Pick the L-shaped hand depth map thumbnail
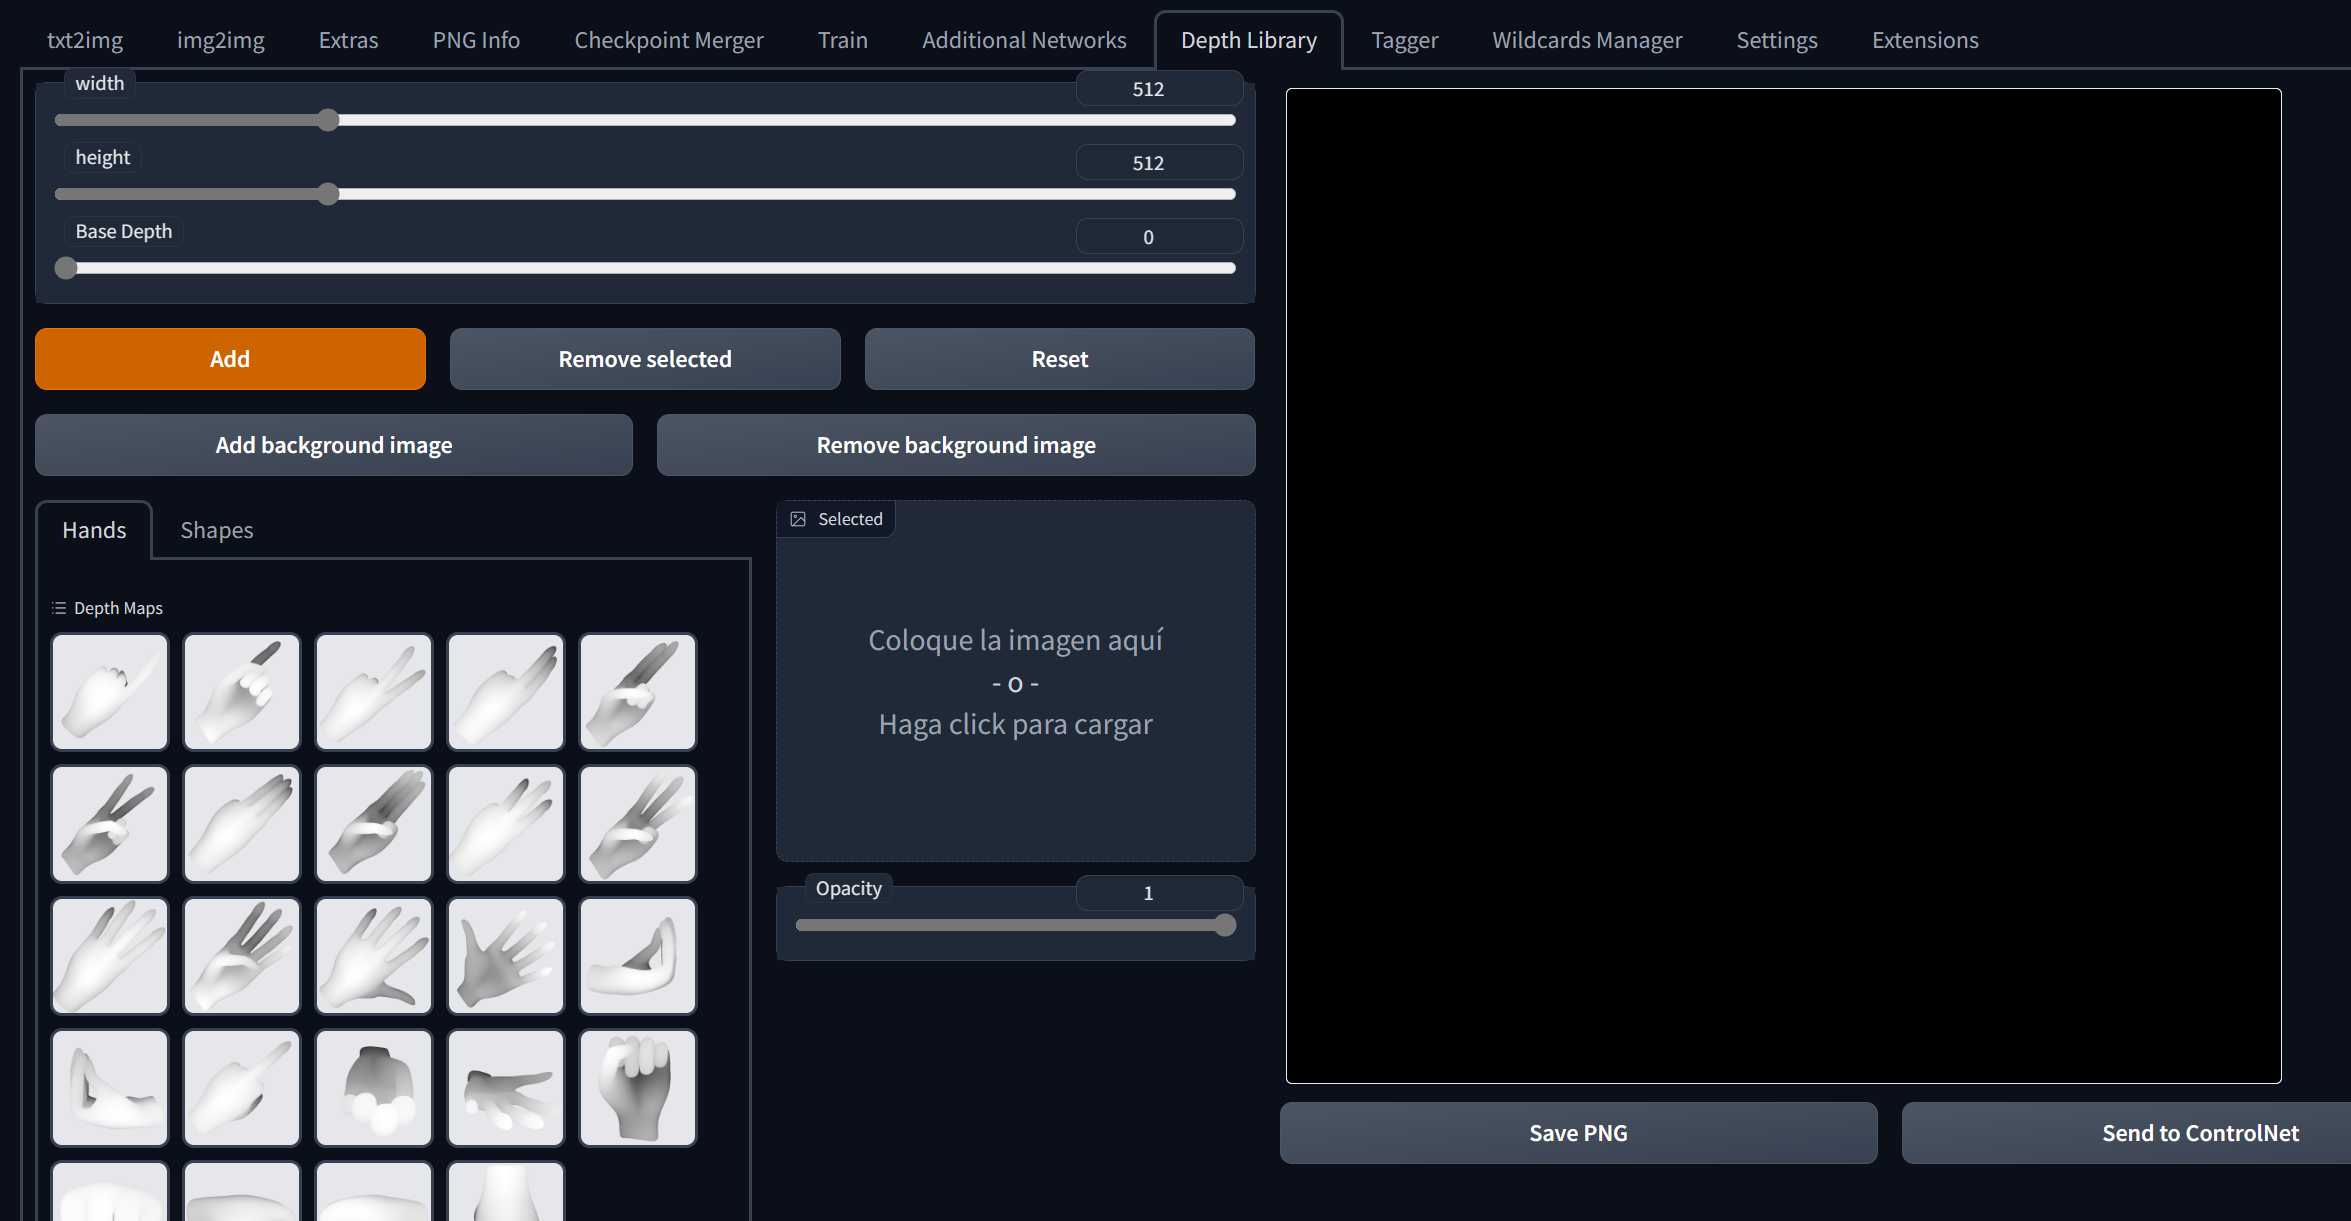This screenshot has width=2351, height=1221. tap(110, 1087)
